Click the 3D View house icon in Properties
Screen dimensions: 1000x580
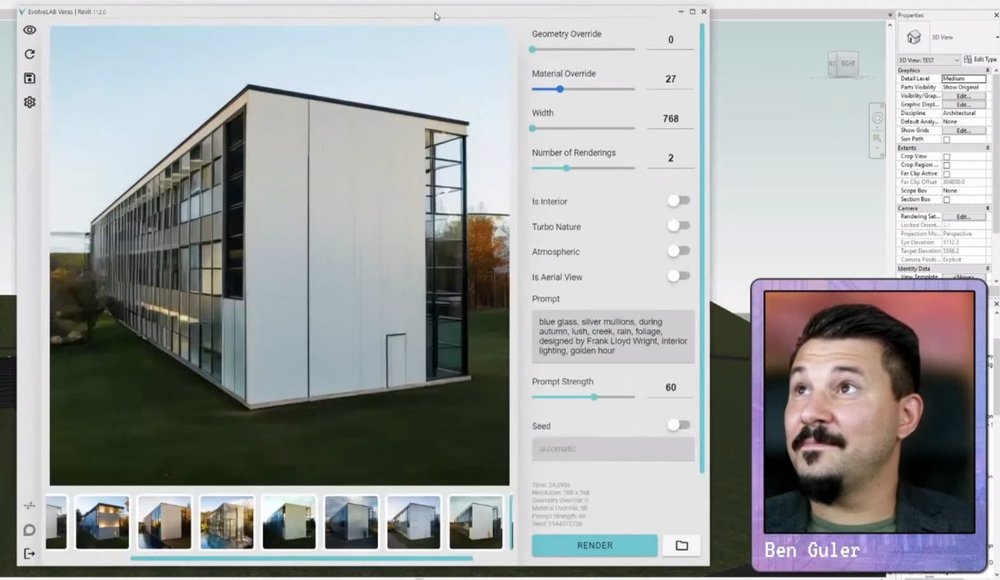914,37
